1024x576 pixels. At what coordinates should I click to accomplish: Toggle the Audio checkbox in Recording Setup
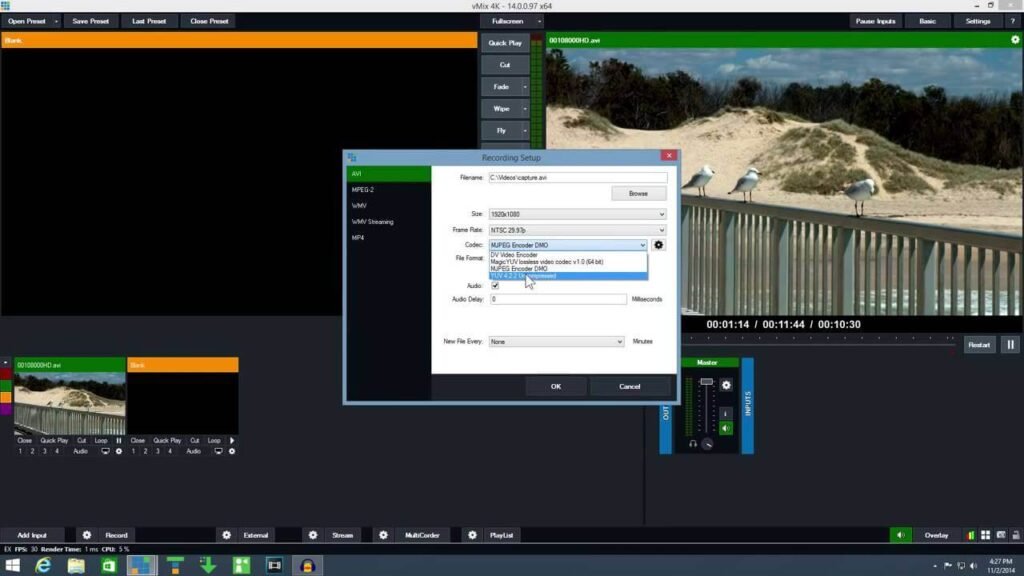[x=495, y=285]
